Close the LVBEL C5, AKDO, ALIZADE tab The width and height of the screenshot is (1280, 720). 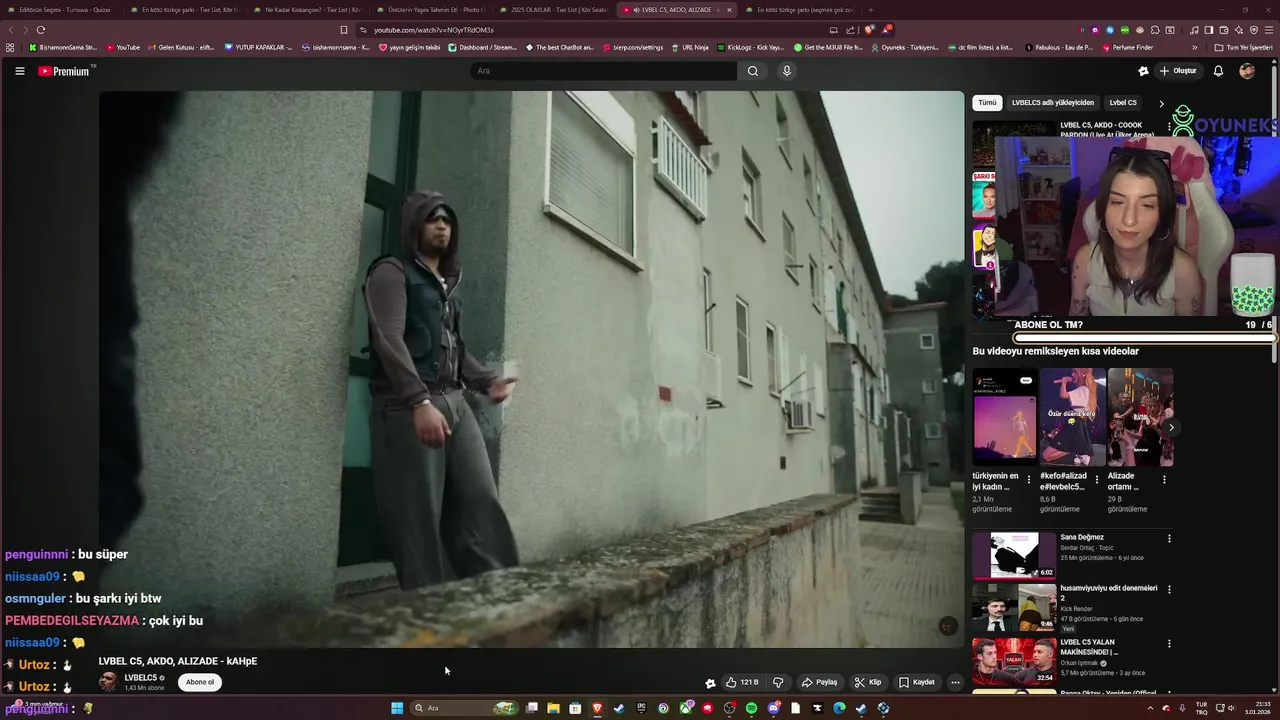click(728, 10)
